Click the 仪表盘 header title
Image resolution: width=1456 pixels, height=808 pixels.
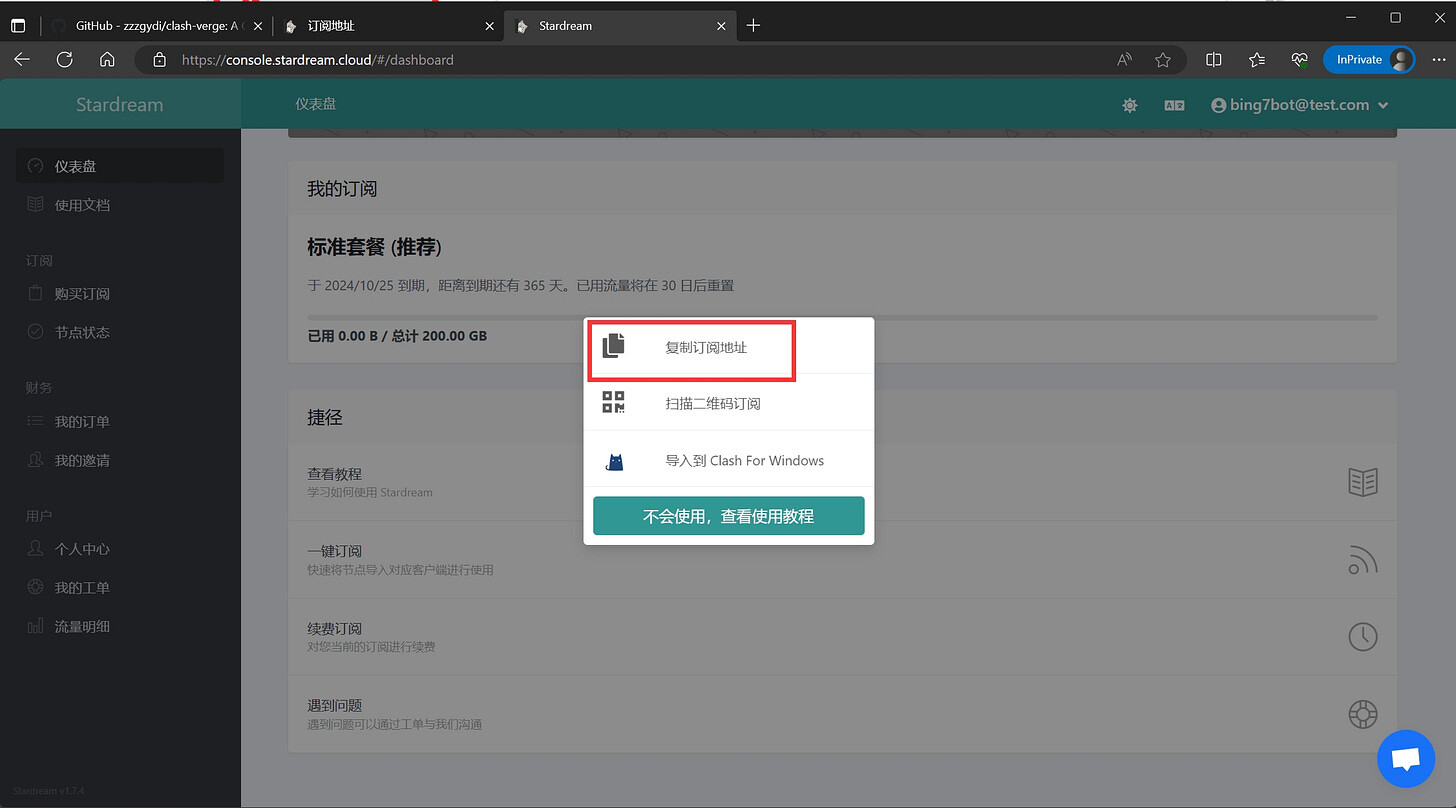tap(316, 104)
